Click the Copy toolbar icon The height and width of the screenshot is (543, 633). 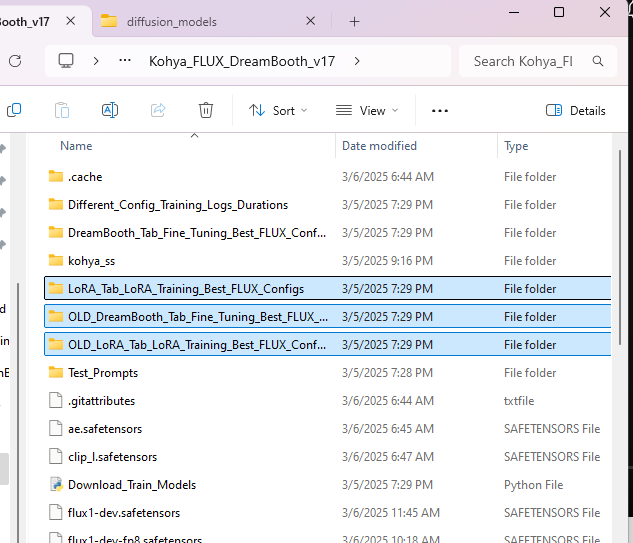coord(14,110)
